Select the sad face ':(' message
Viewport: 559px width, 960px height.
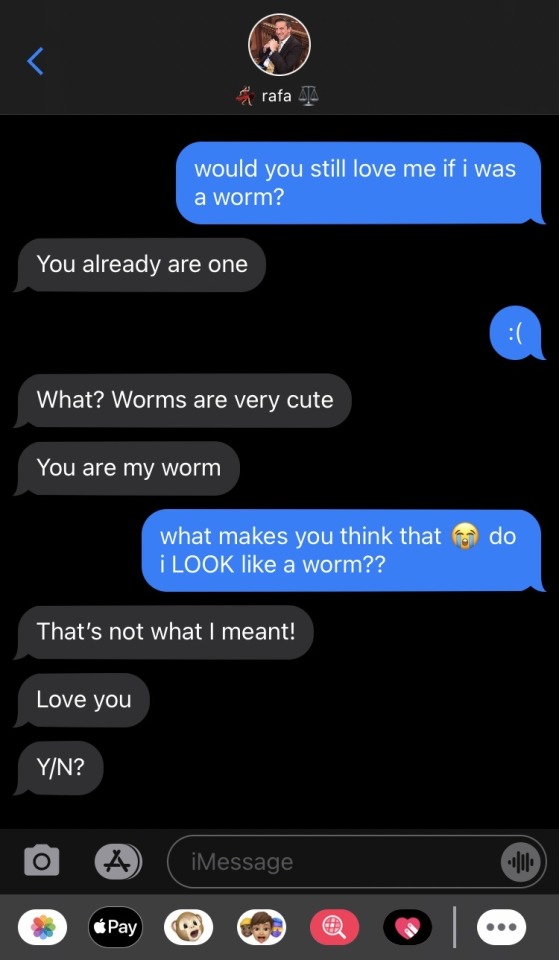[517, 333]
